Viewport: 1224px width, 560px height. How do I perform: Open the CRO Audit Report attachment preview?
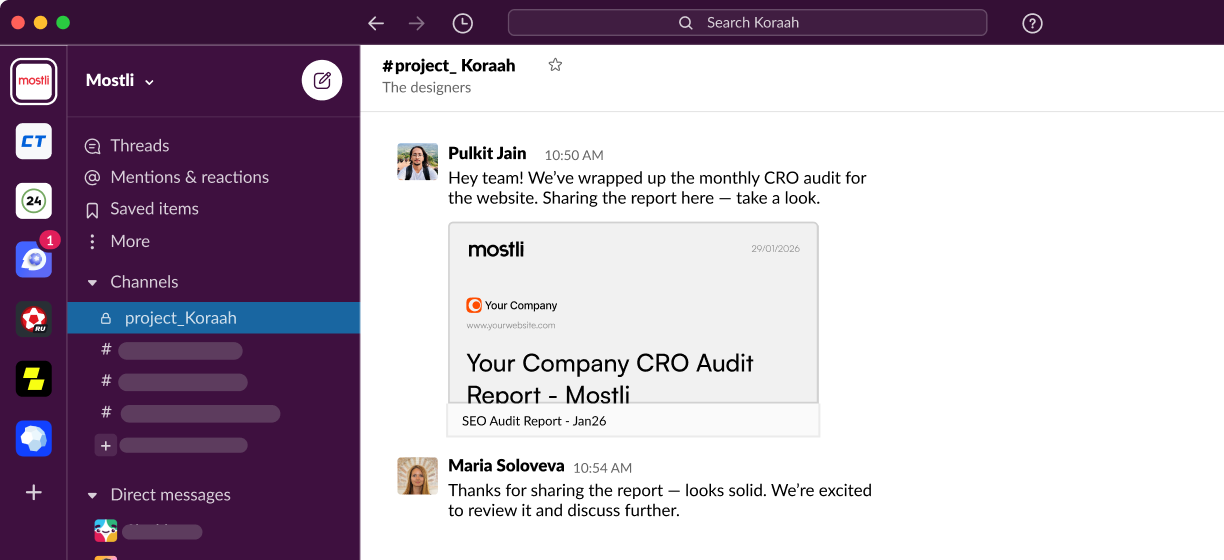(x=633, y=313)
